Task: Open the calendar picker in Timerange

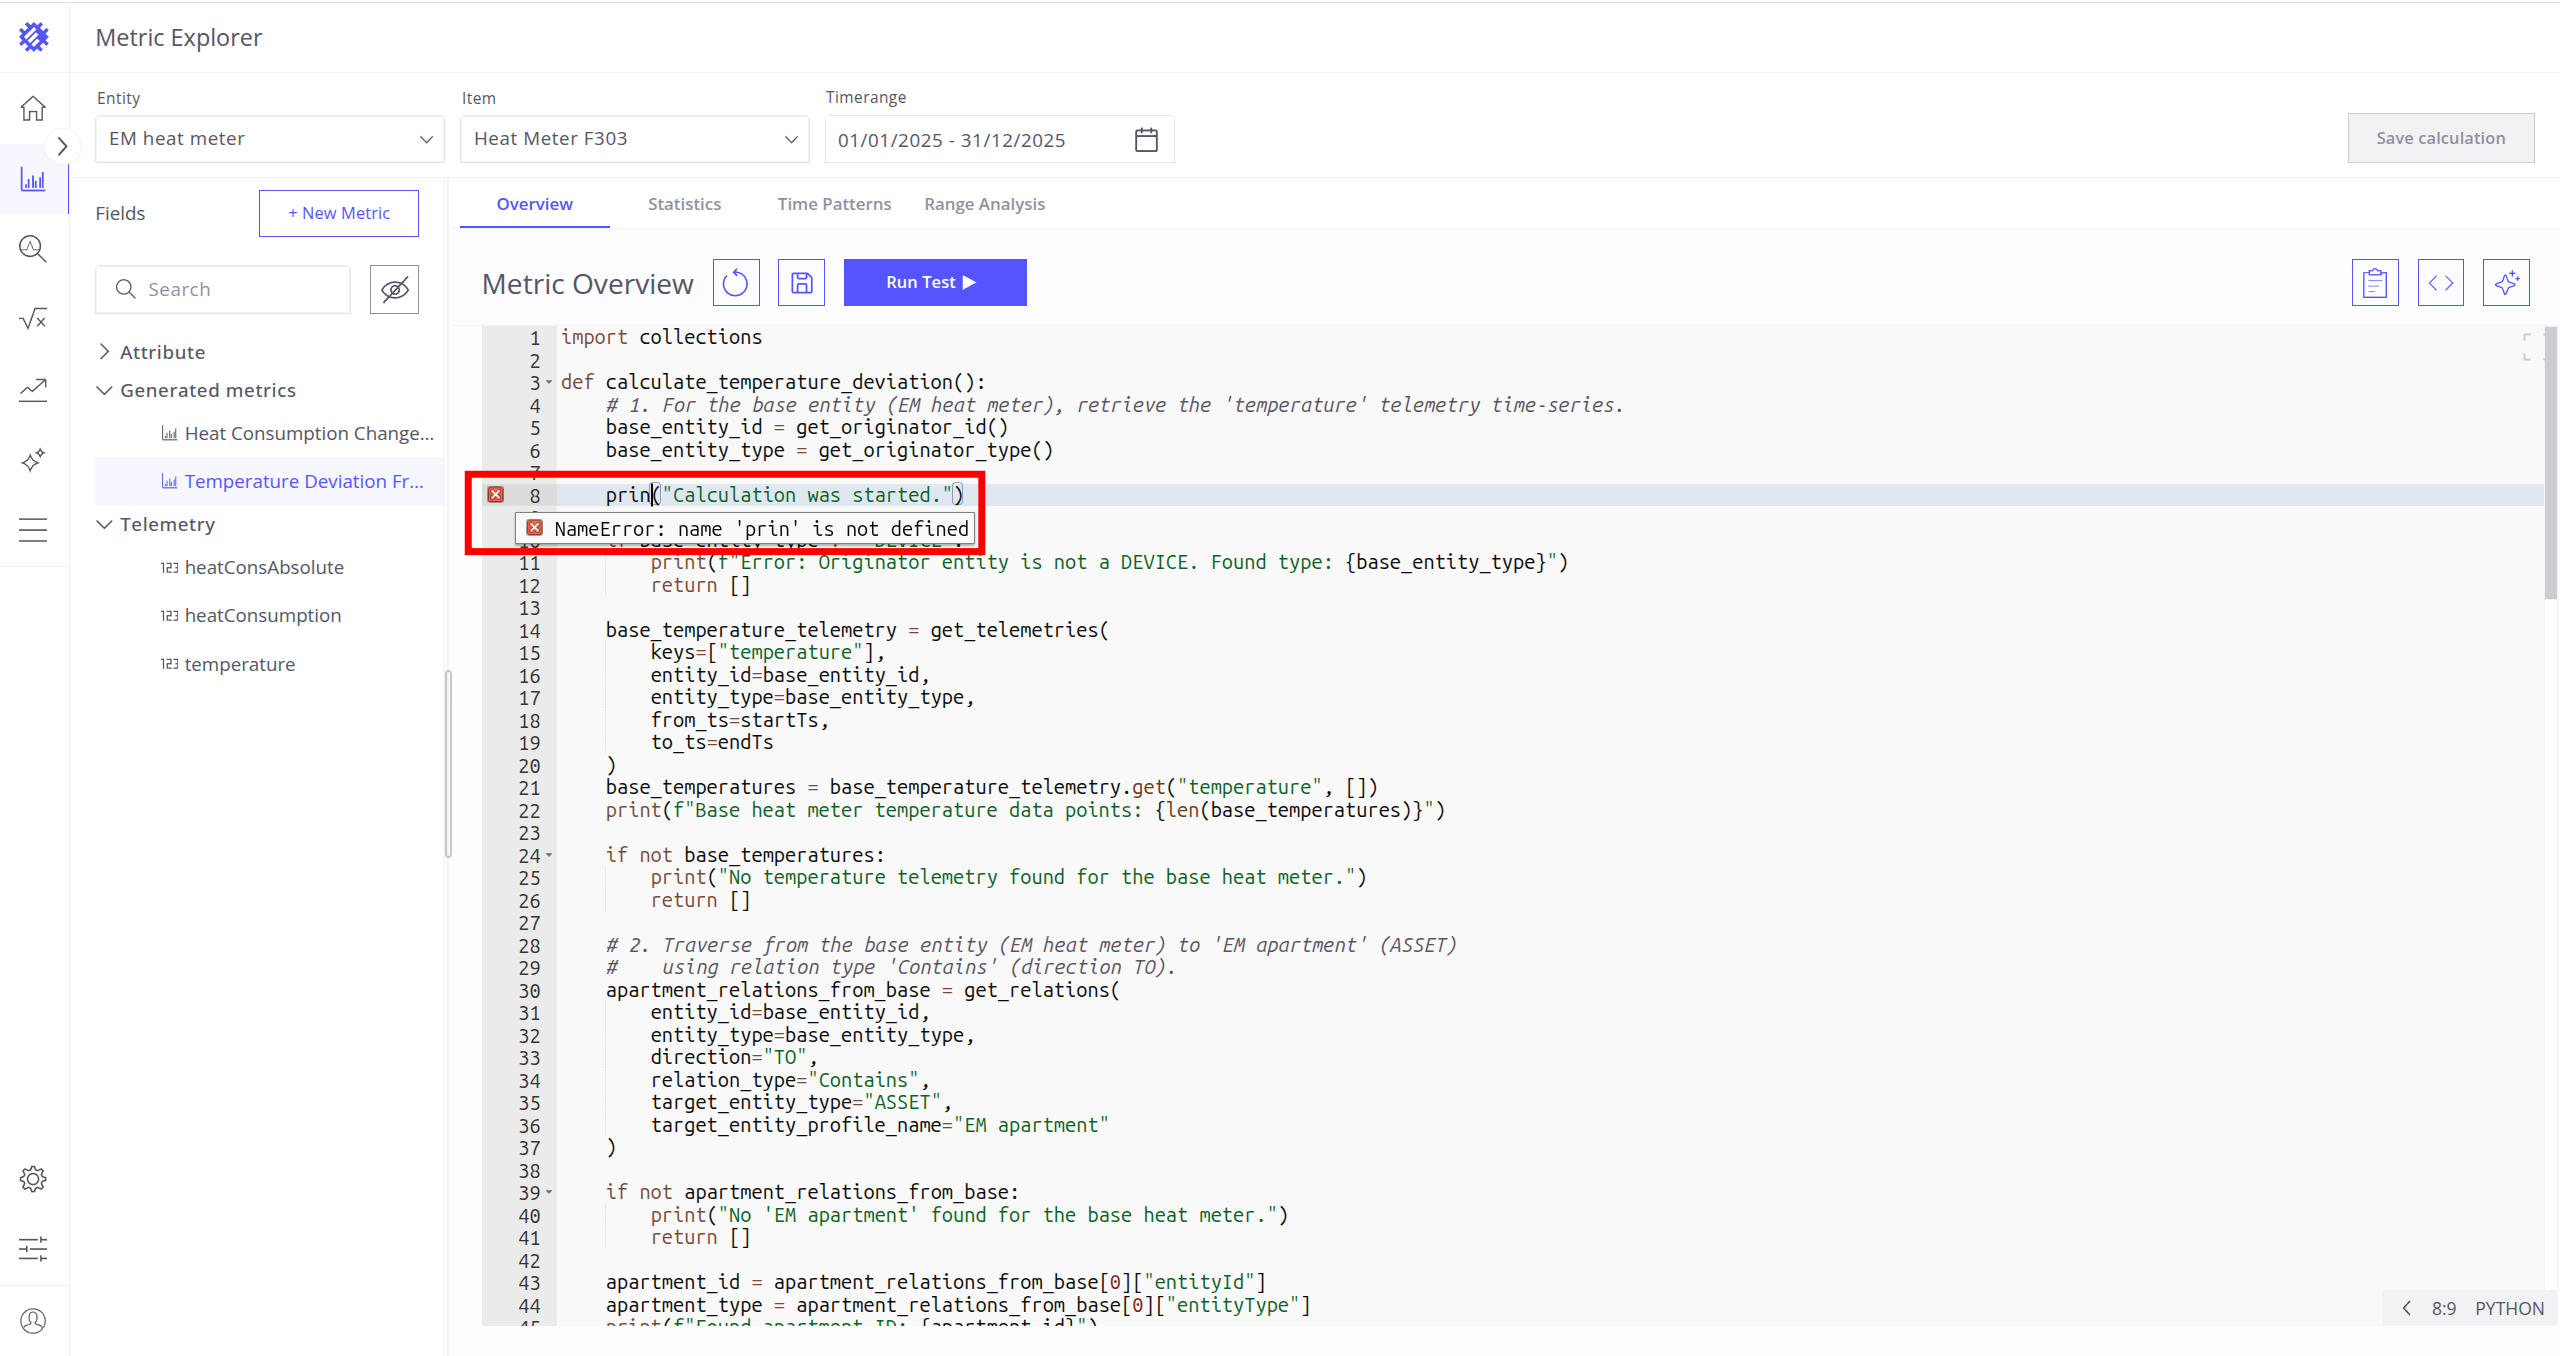Action: coord(1146,140)
